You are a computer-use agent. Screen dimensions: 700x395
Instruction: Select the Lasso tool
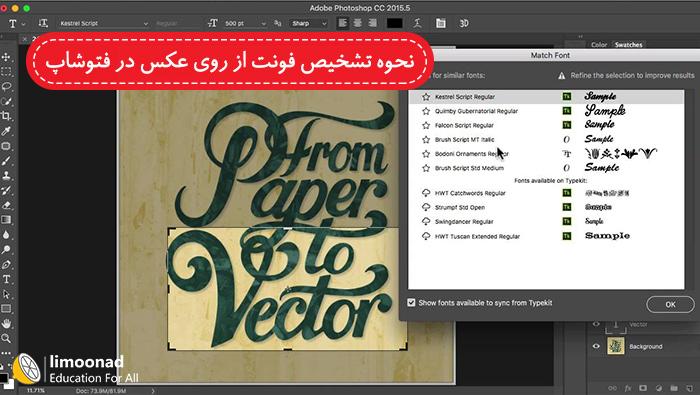(x=6, y=87)
